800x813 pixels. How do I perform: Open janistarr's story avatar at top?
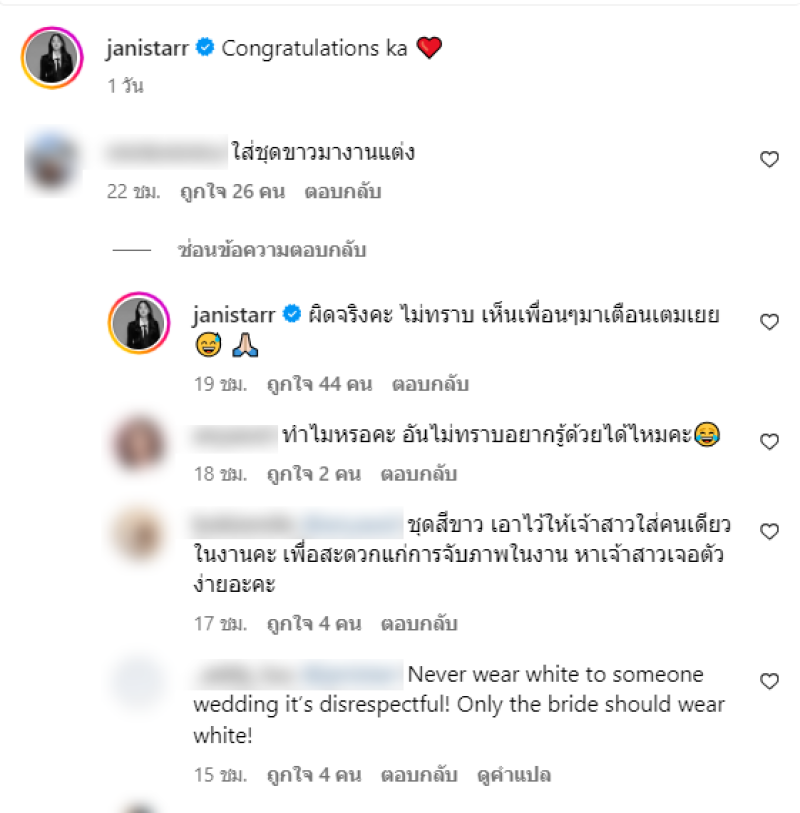click(x=52, y=58)
